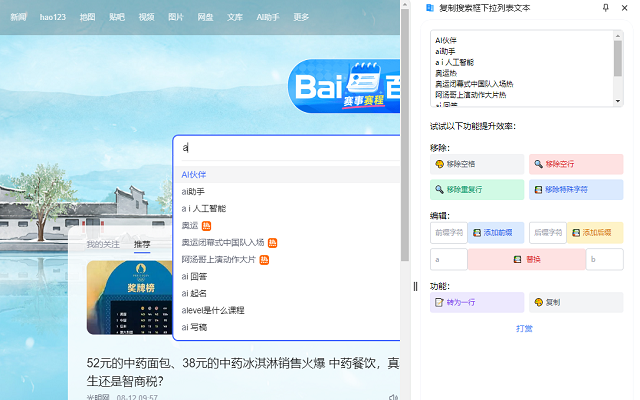Click 移除空格 to remove spaces
This screenshot has width=640, height=400.
pos(477,164)
